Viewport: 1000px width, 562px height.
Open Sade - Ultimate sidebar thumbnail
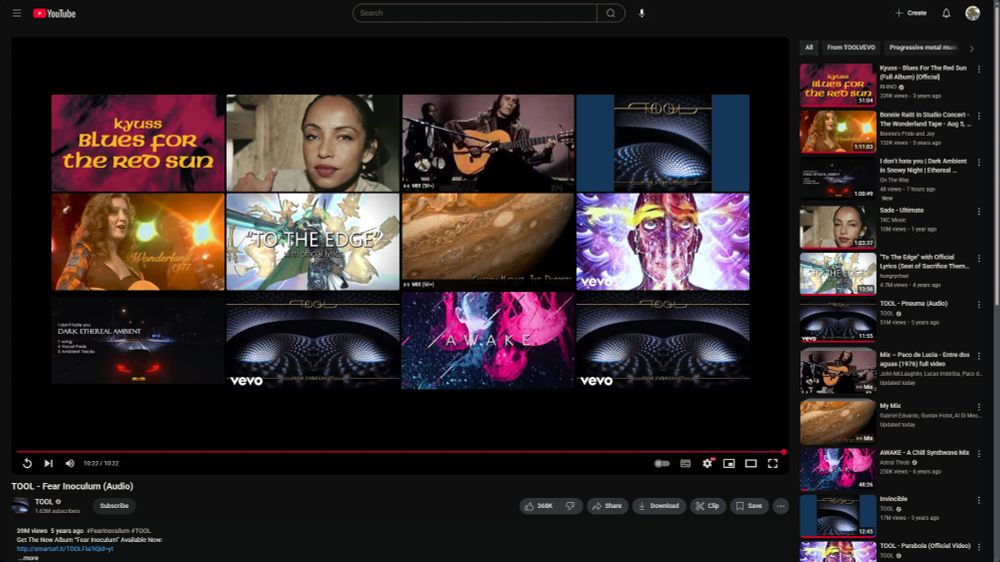coord(838,226)
